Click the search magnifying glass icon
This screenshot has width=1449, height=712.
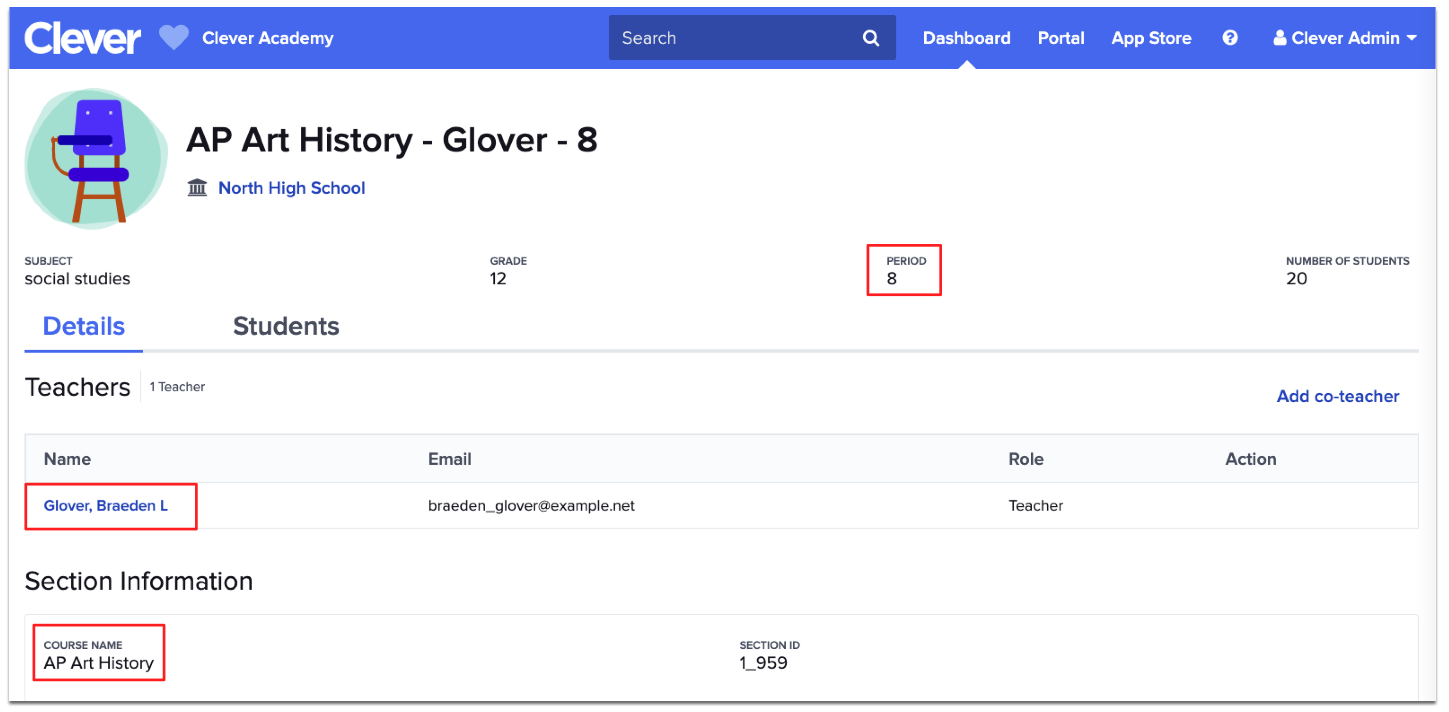869,37
